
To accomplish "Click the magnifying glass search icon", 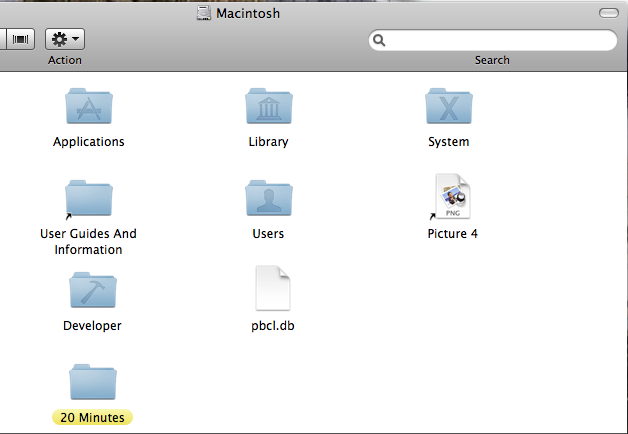I will [x=379, y=40].
